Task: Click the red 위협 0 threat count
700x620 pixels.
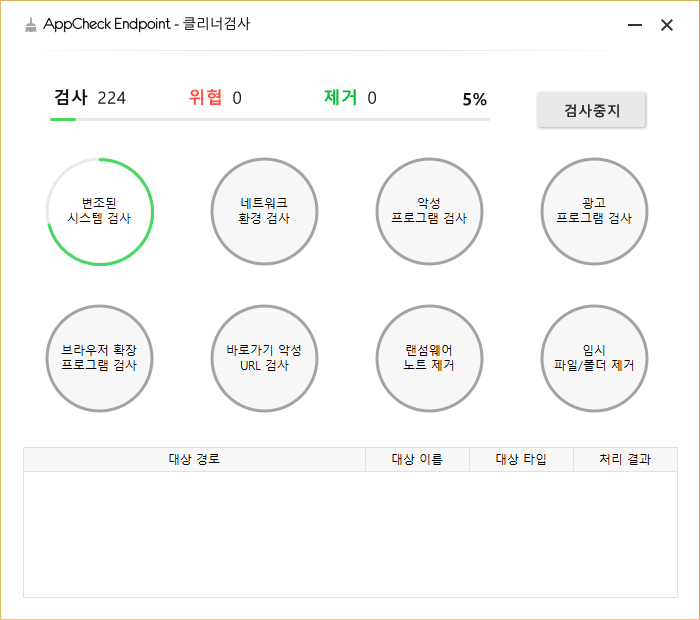Action: [x=215, y=98]
